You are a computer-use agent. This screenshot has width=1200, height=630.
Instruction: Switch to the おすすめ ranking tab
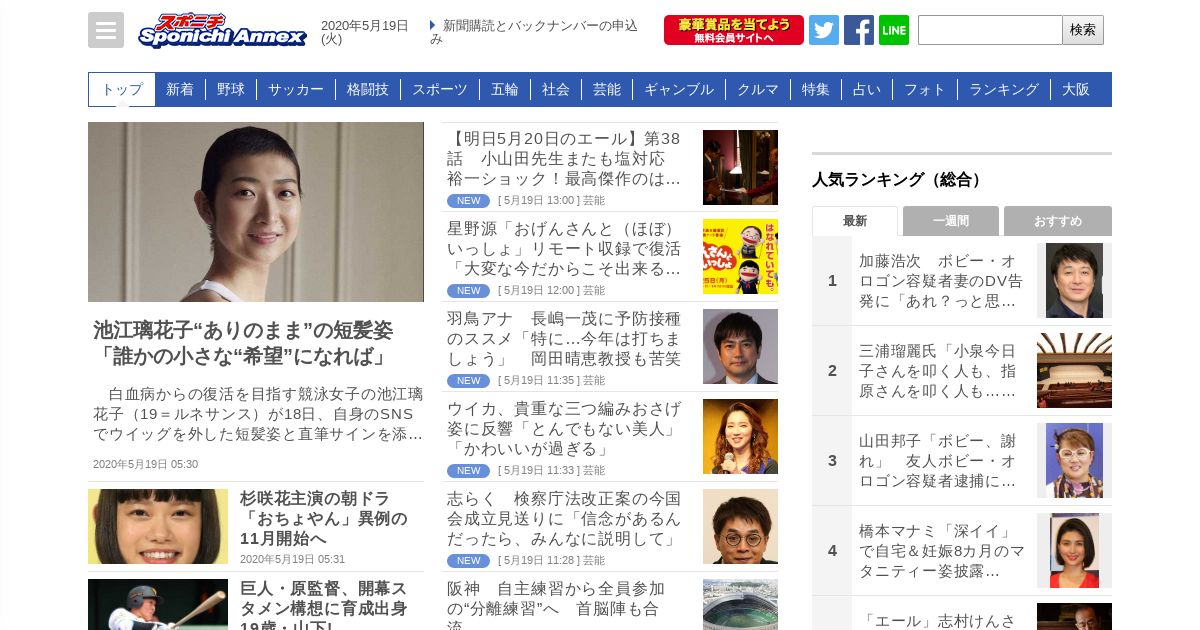coord(1058,221)
